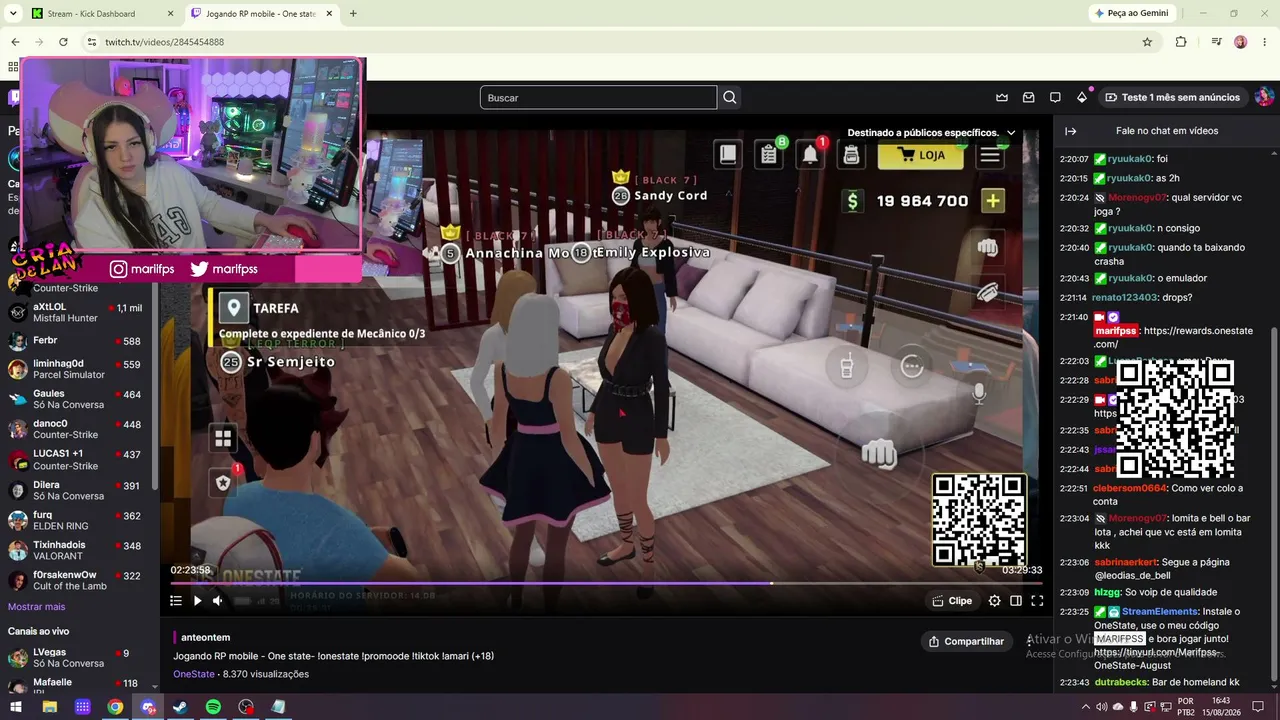Viewport: 1280px width, 720px height.
Task: Open the video chapters list icon
Action: [176, 601]
